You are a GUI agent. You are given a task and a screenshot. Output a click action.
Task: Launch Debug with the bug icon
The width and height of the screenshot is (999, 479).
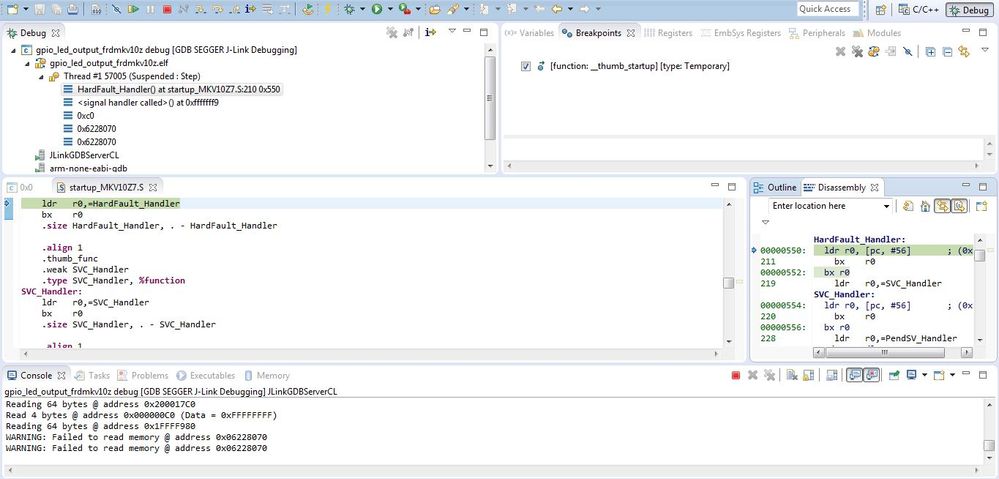pos(350,9)
